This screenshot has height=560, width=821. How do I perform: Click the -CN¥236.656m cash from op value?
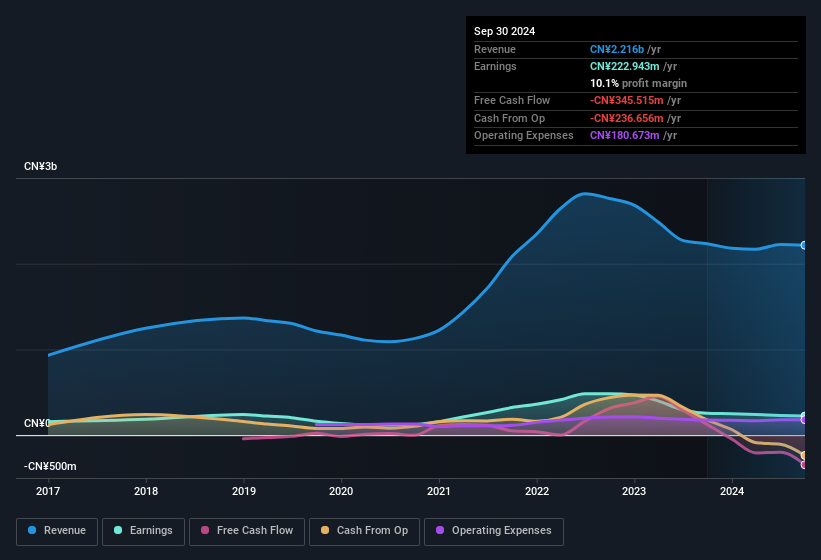coord(627,118)
